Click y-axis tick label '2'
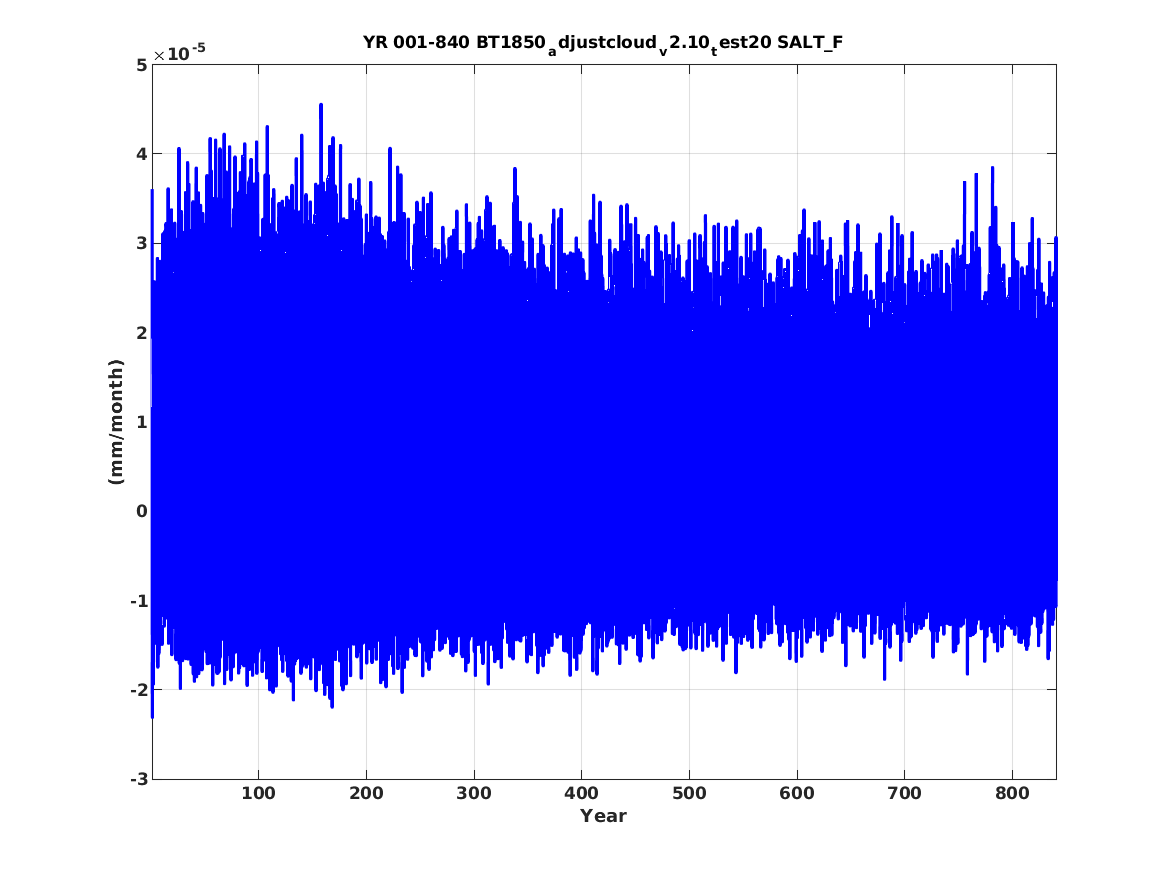The height and width of the screenshot is (875, 1167). [x=141, y=333]
